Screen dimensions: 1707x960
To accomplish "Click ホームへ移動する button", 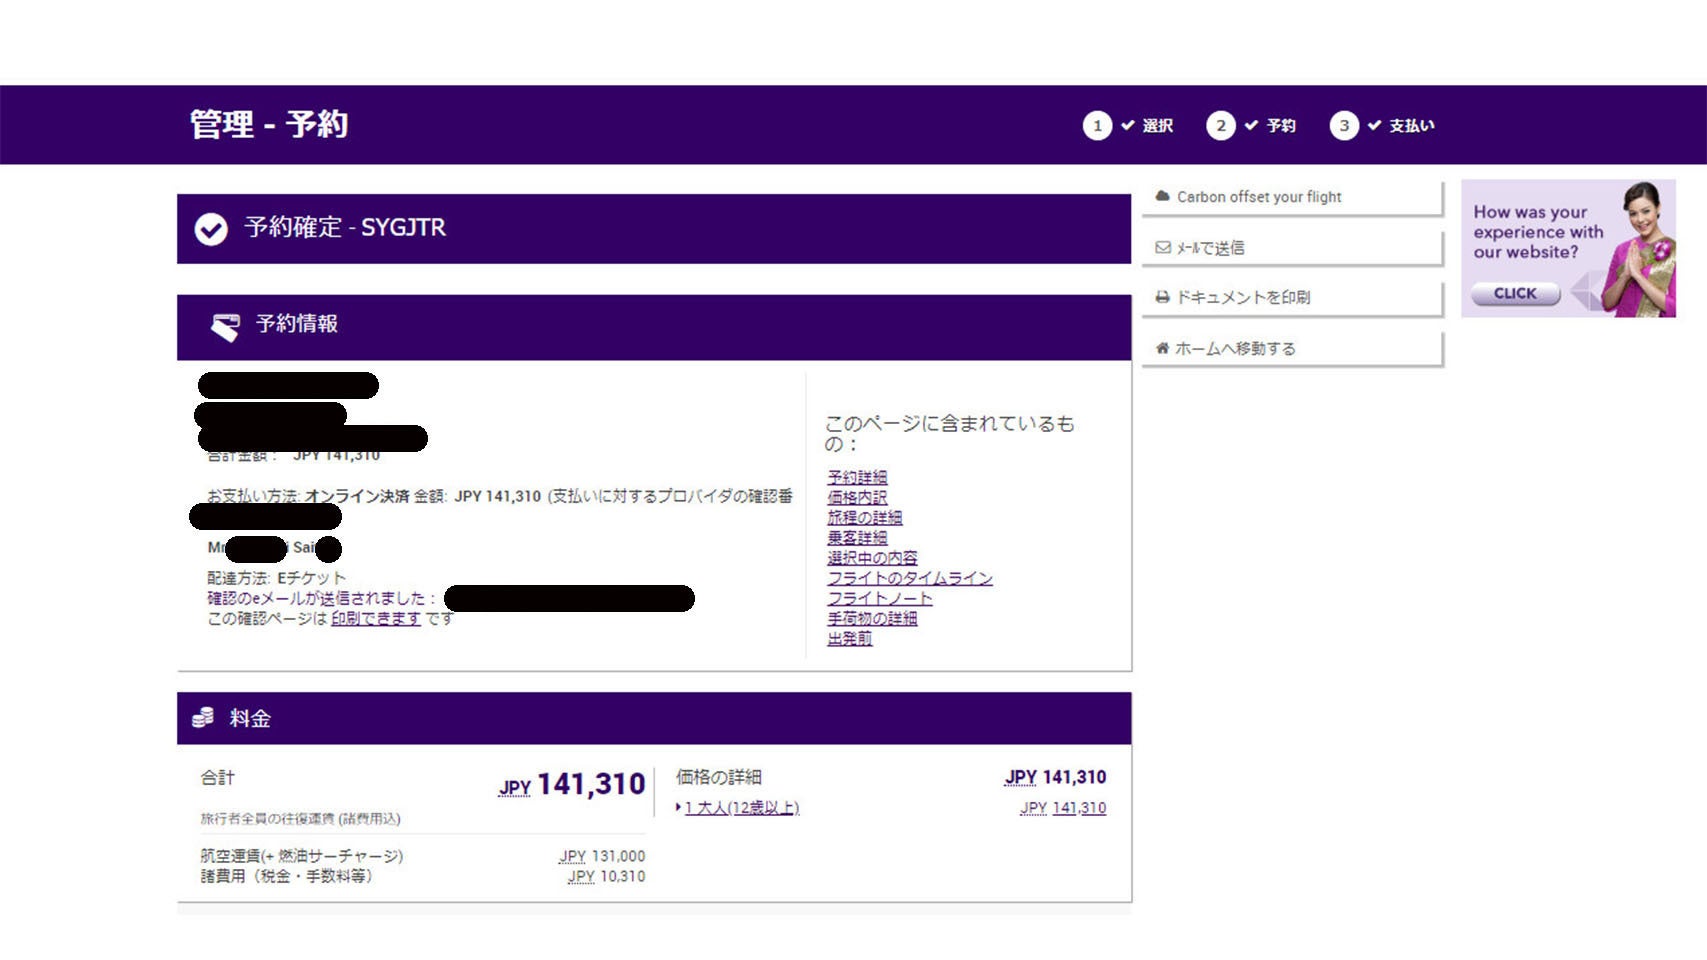I will pyautogui.click(x=1235, y=348).
